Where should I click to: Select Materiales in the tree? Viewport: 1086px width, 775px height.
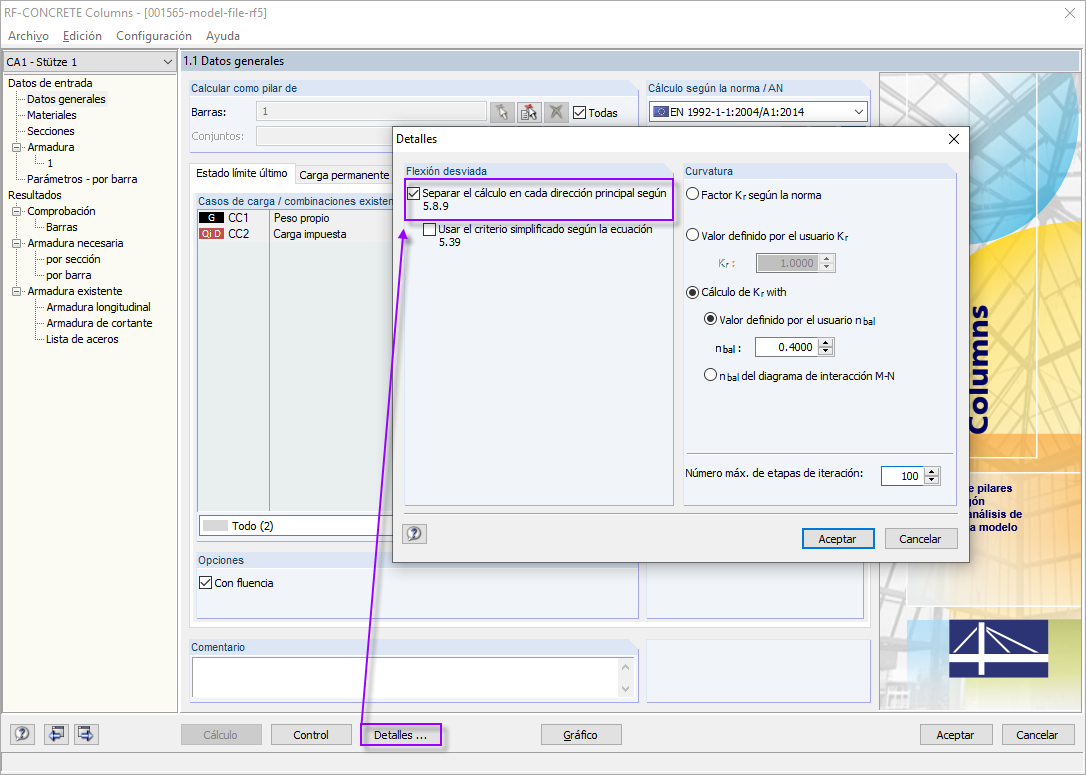coord(52,115)
